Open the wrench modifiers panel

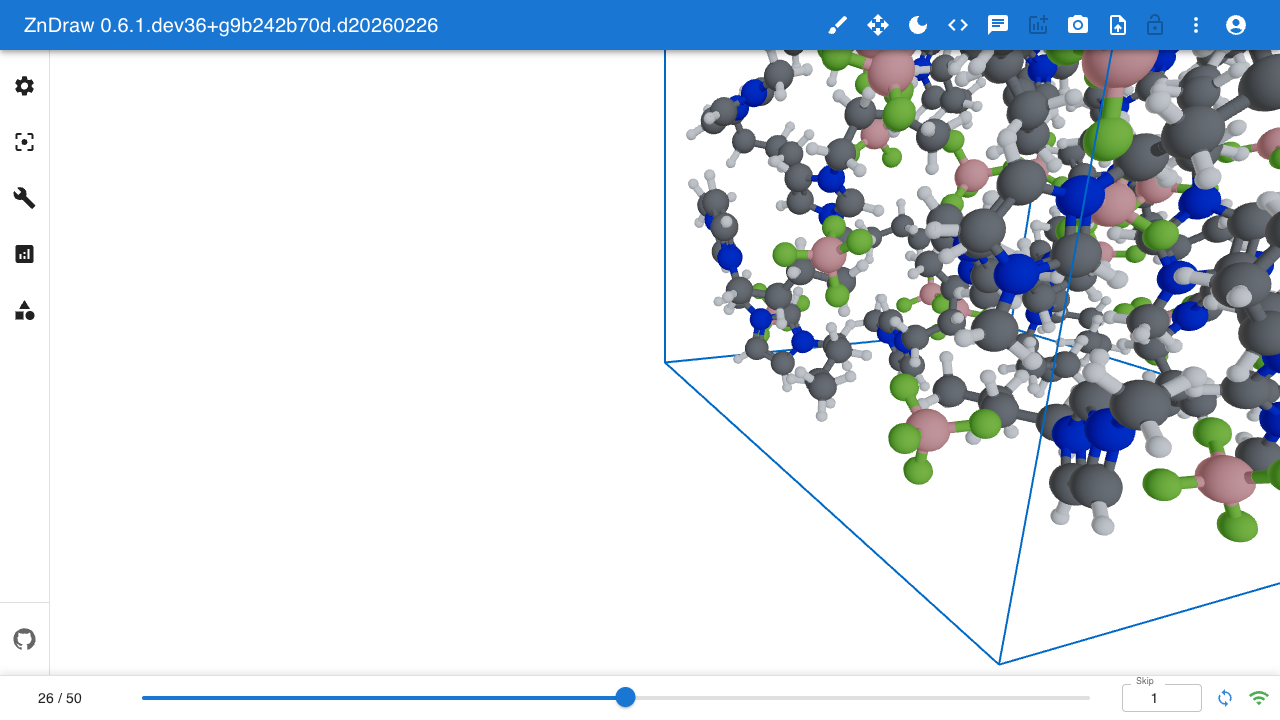tap(25, 198)
